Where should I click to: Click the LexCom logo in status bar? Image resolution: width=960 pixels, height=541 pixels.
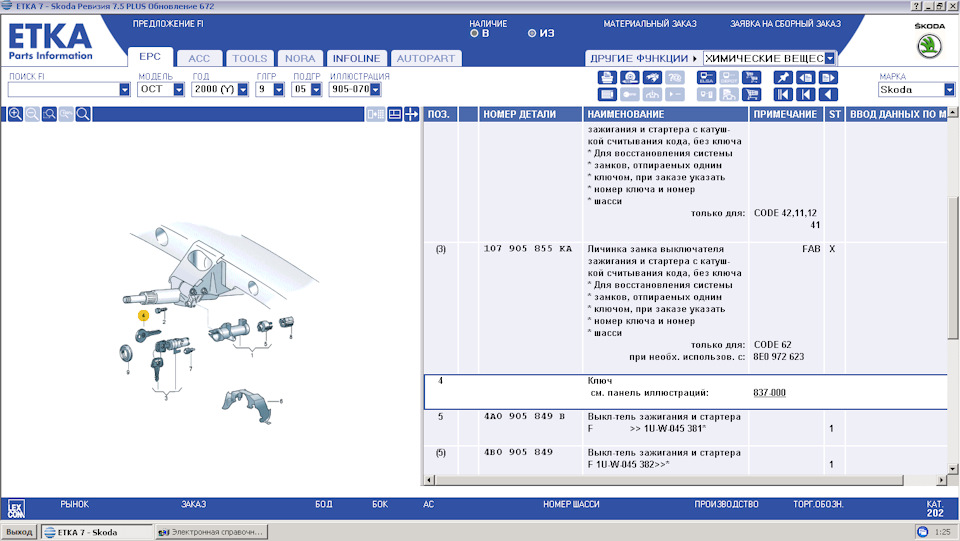pyautogui.click(x=16, y=509)
